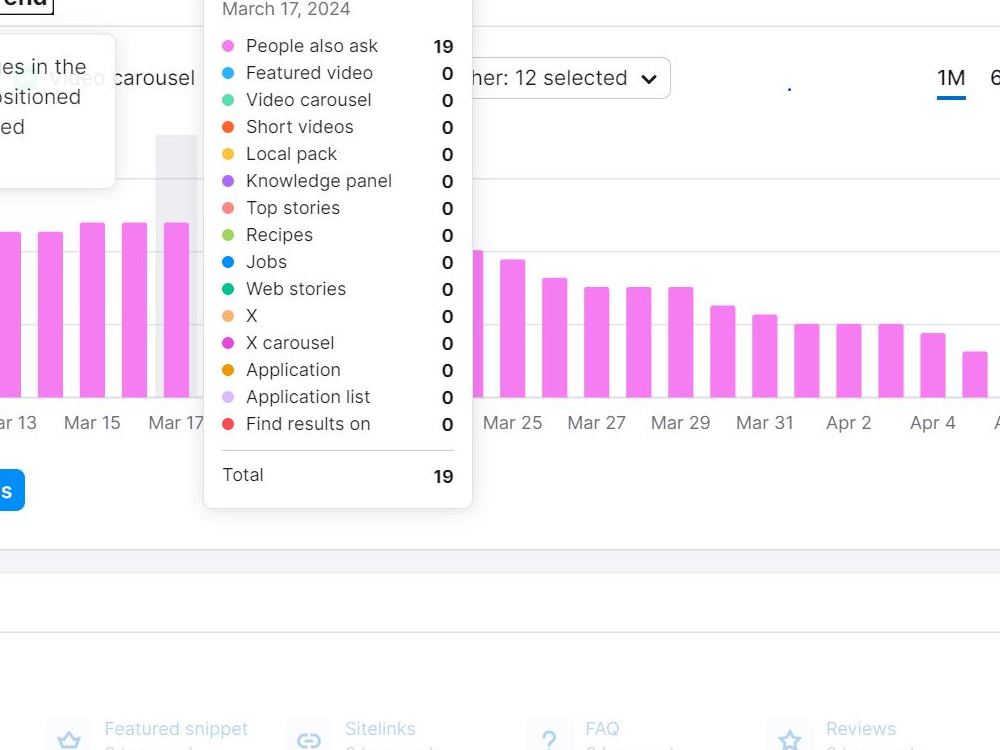Click the Mar 17 chart bar

177,310
